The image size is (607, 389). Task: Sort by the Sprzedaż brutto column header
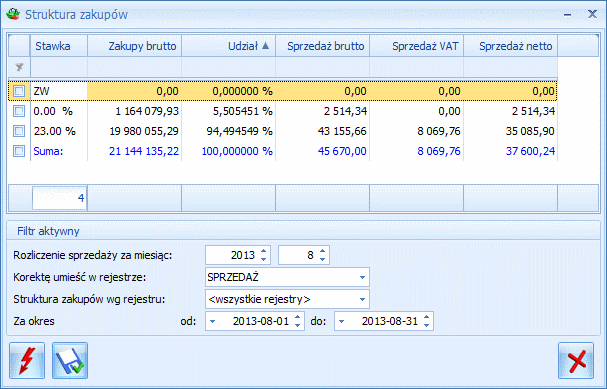323,46
